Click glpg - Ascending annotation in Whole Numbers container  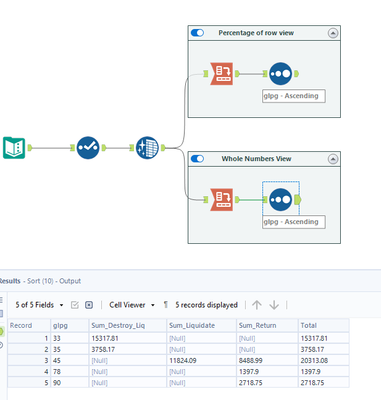click(x=294, y=222)
